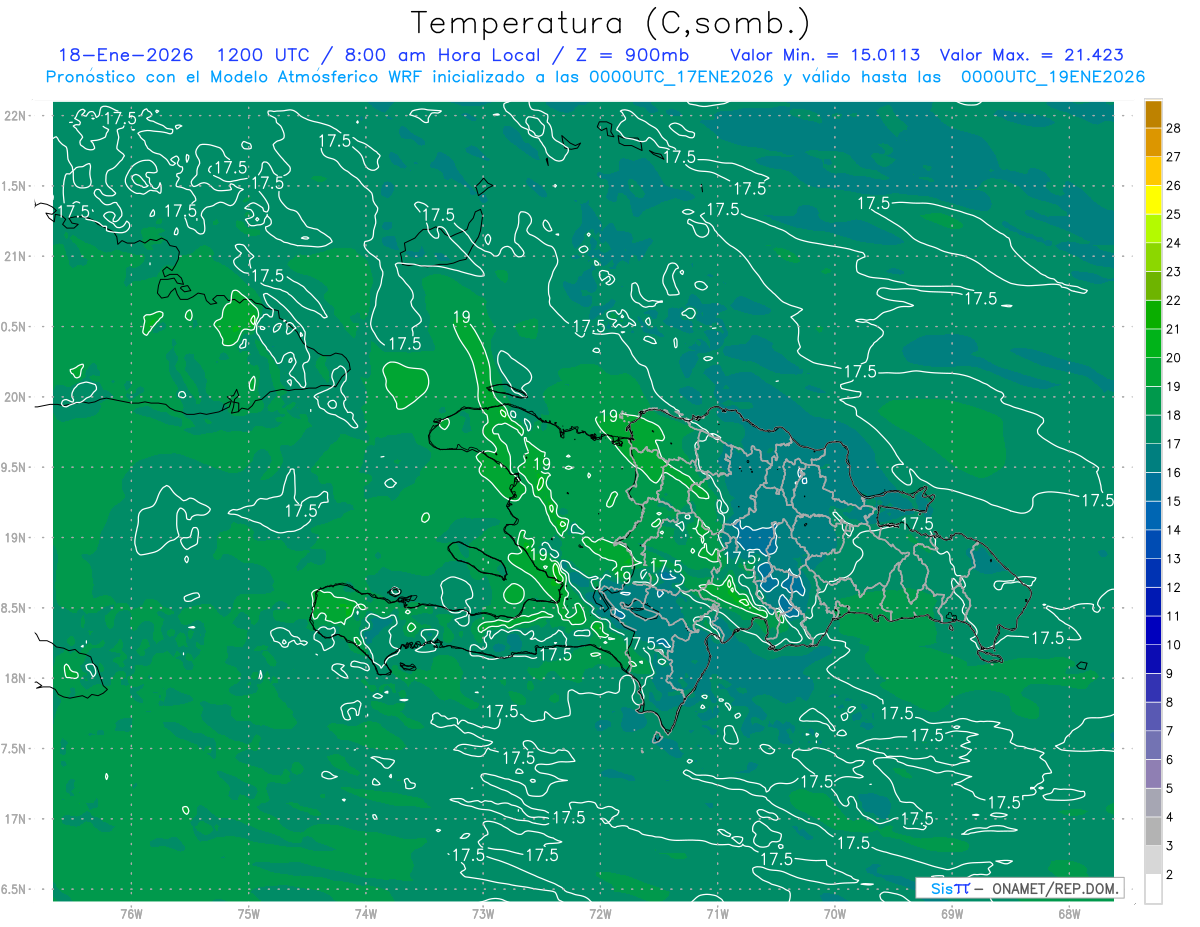Click the gray legend swatch between 3 and 4

1153,833
